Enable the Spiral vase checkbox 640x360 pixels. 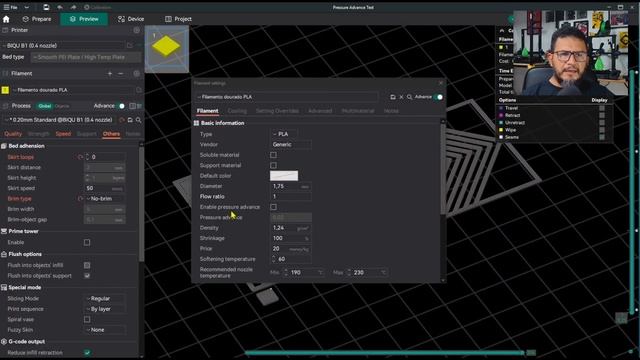click(87, 319)
